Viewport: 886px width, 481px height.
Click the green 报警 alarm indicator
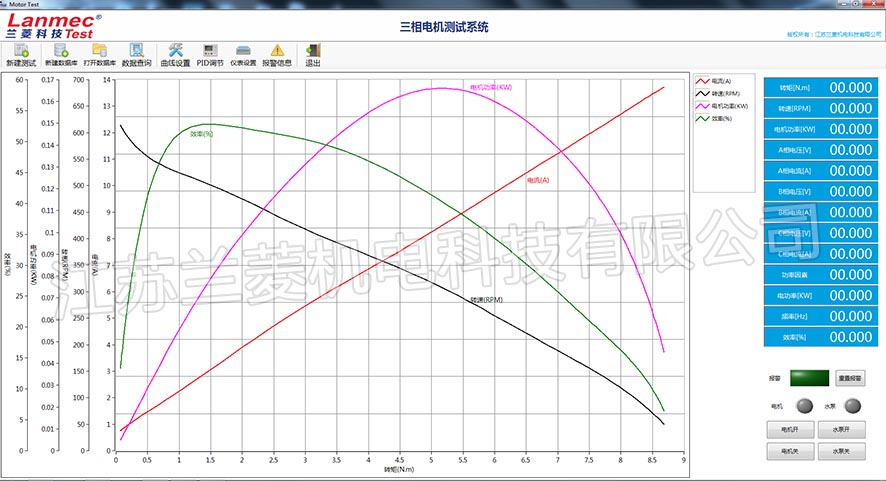809,379
